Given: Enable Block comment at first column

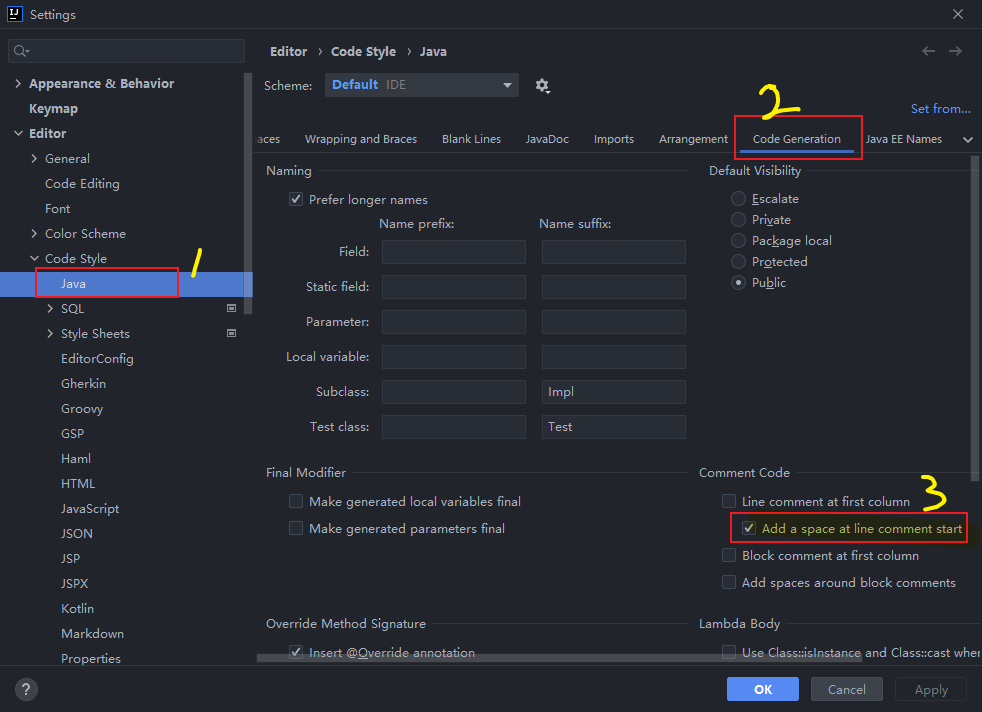Looking at the screenshot, I should (728, 555).
